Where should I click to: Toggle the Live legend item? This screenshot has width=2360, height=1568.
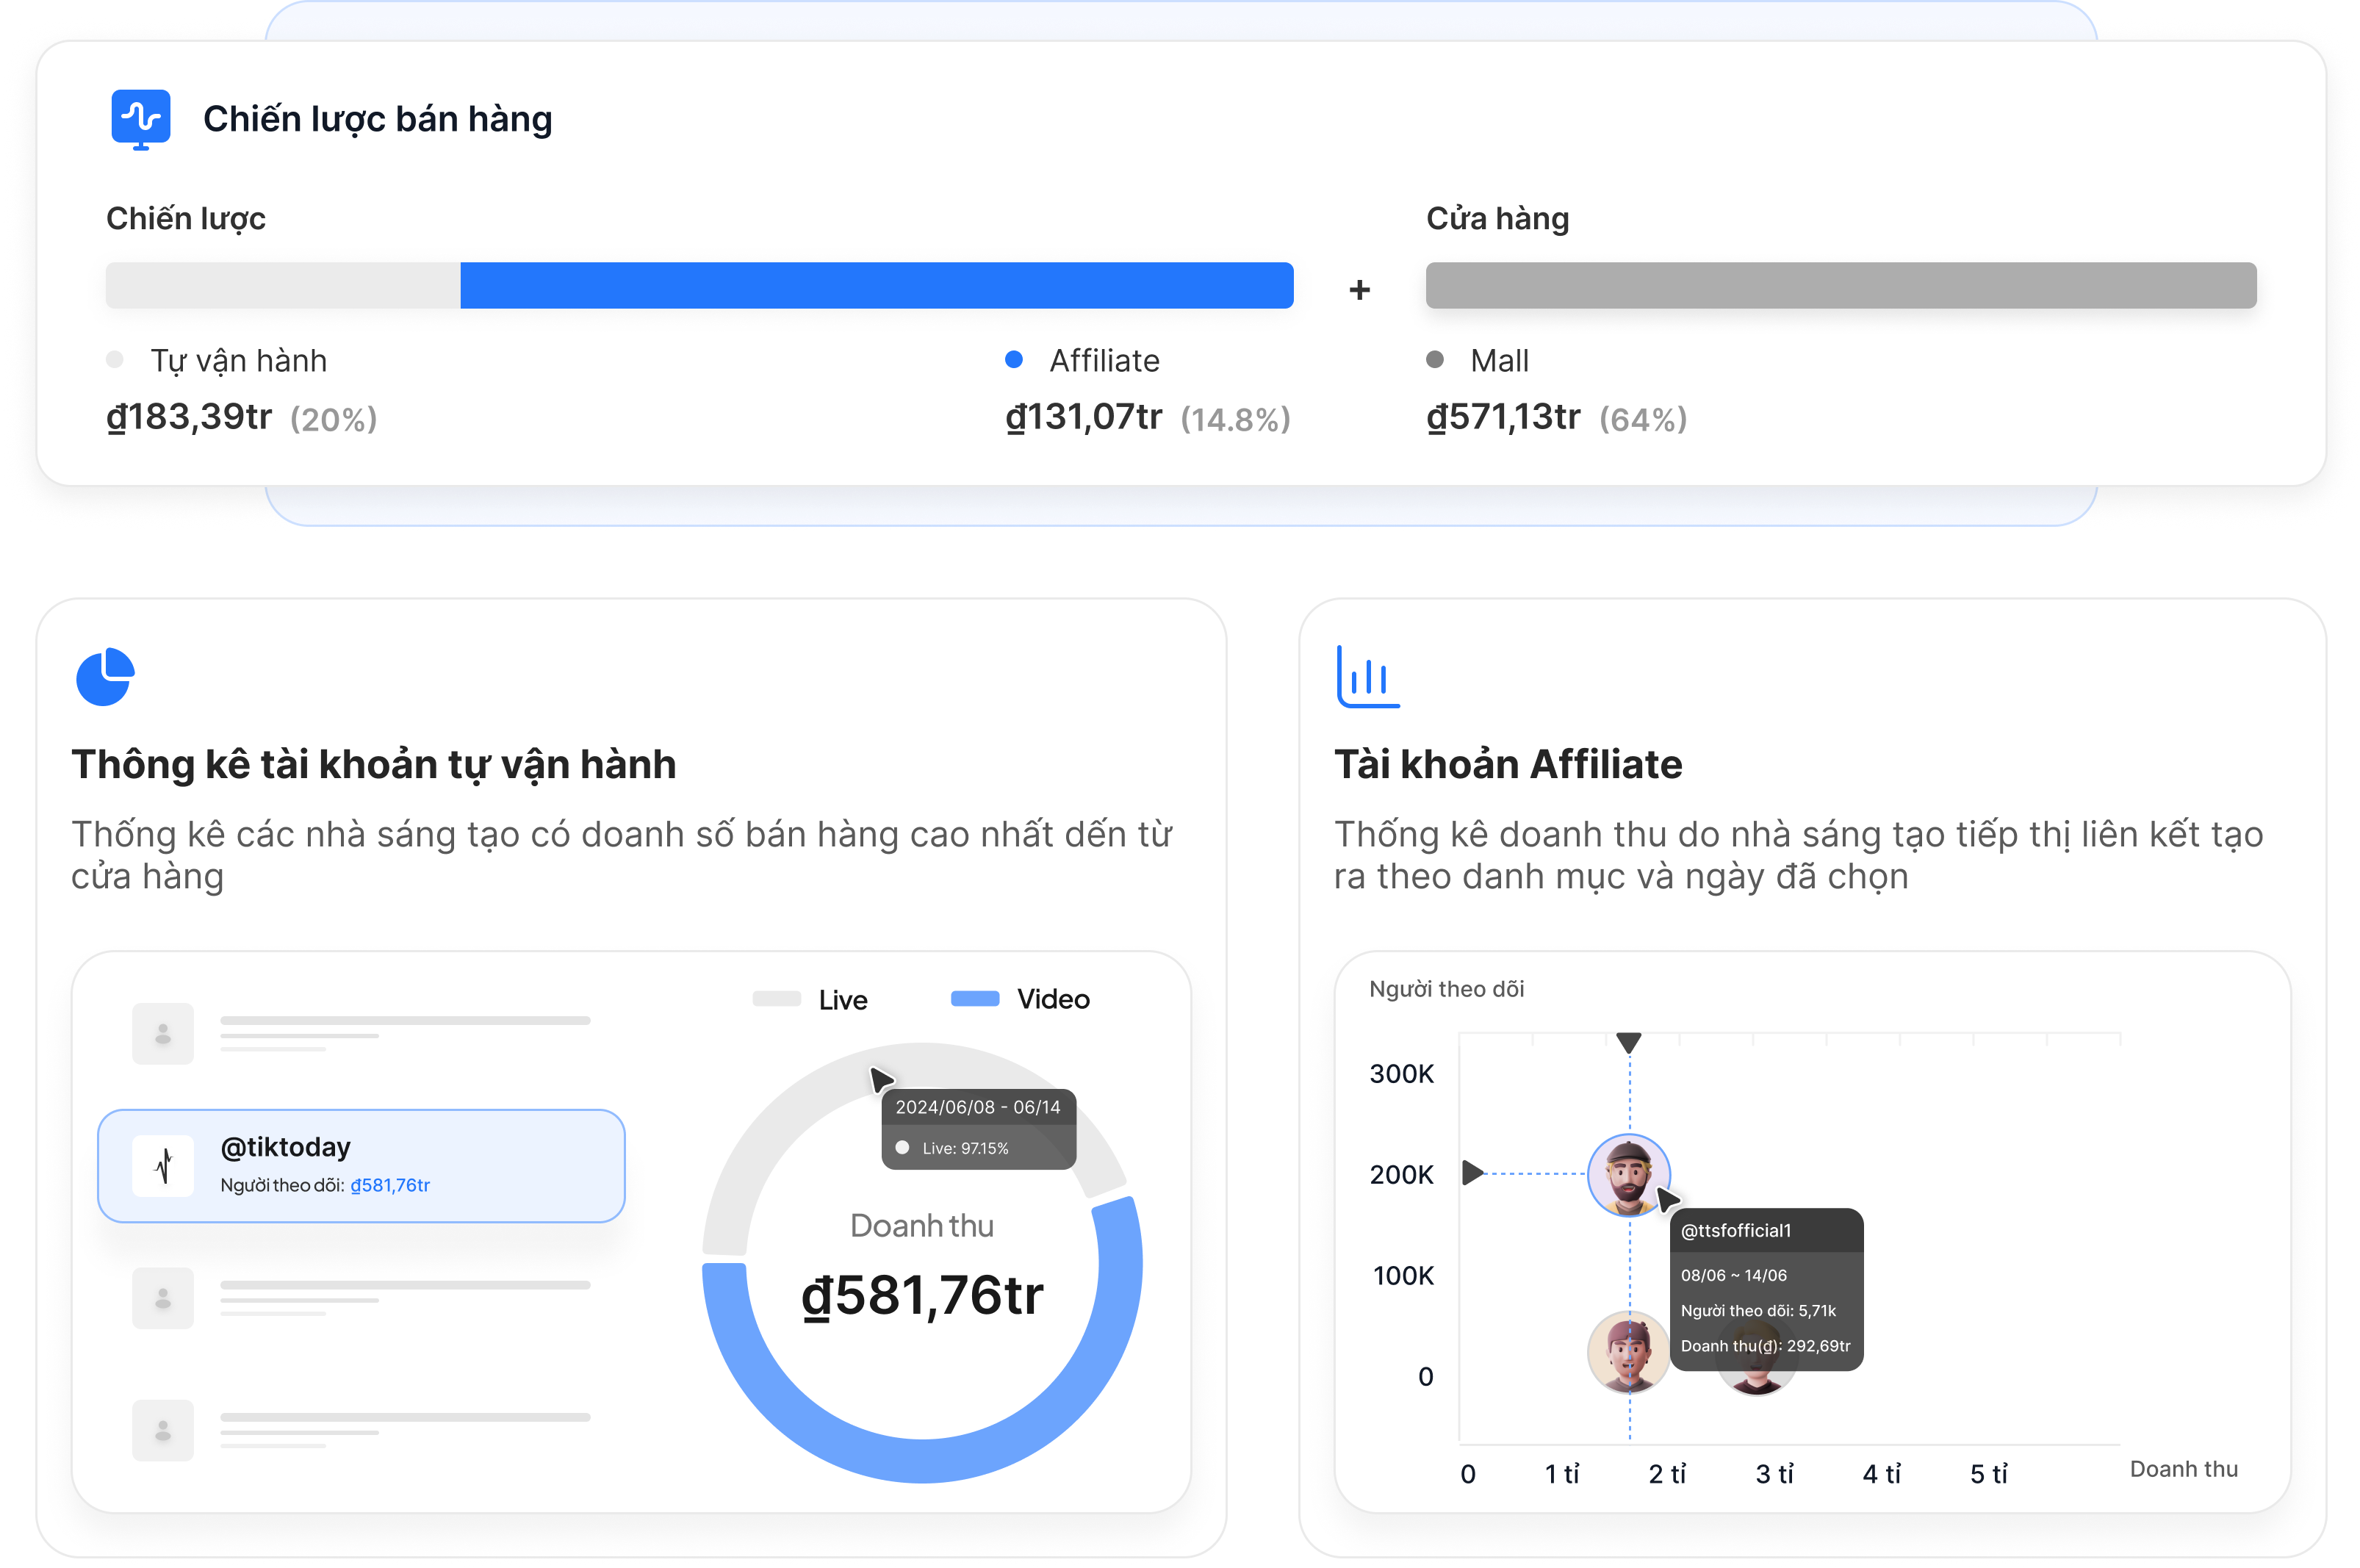pyautogui.click(x=810, y=999)
